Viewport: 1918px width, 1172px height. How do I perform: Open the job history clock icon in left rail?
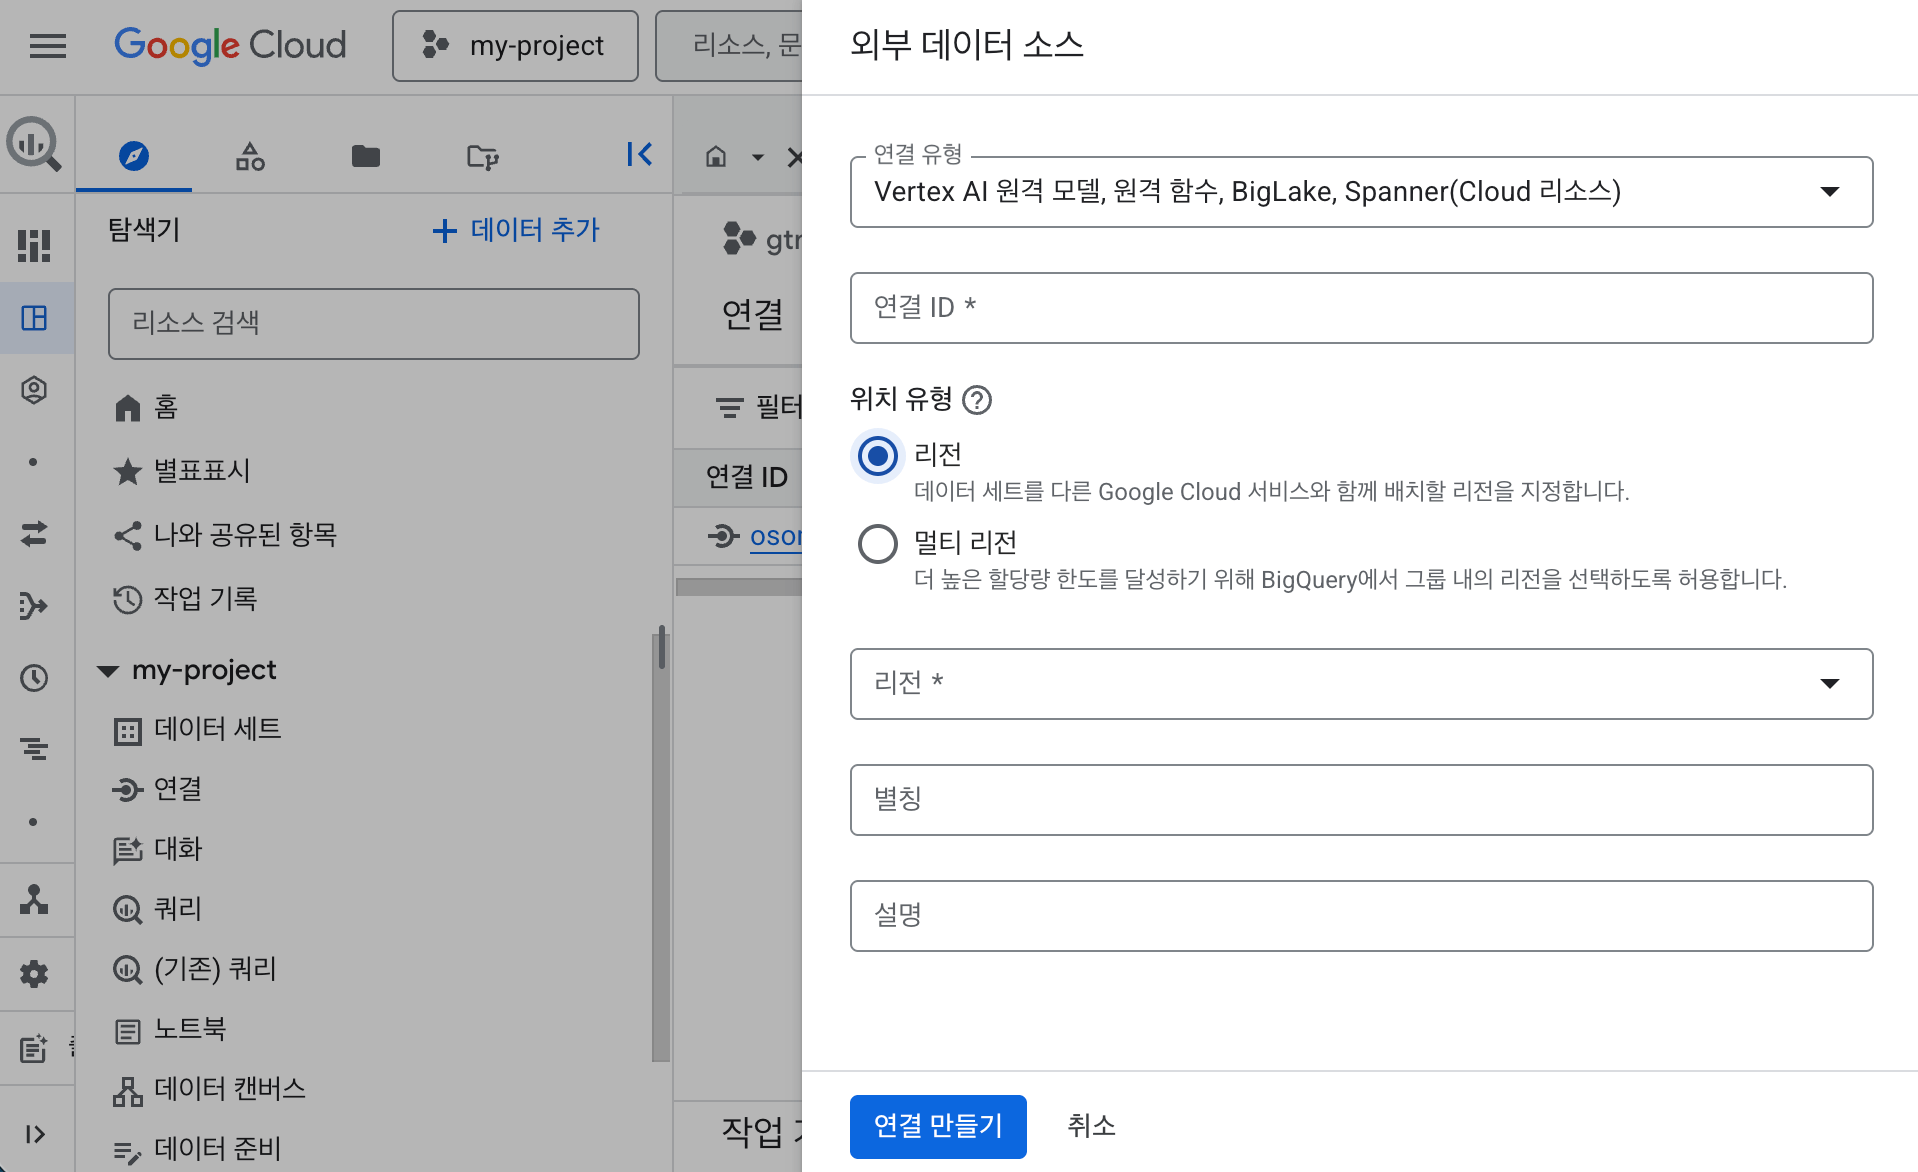pyautogui.click(x=34, y=678)
